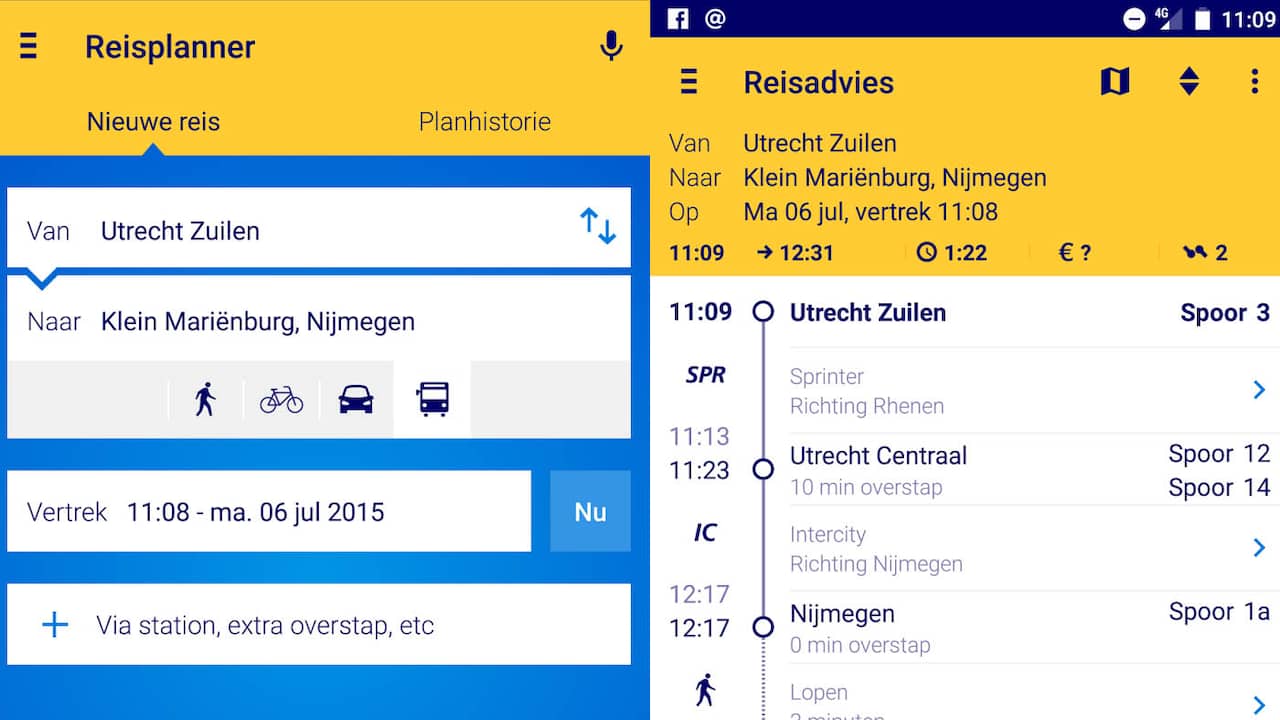Tap the voice search microphone in Reisplanner
Screen dimensions: 1280x720
point(611,47)
